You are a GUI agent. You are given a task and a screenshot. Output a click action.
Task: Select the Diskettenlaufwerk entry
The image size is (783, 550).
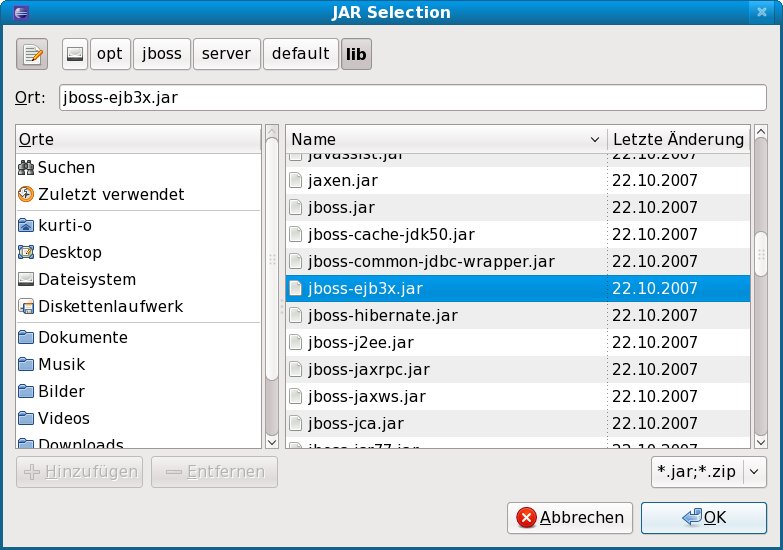pyautogui.click(x=138, y=306)
